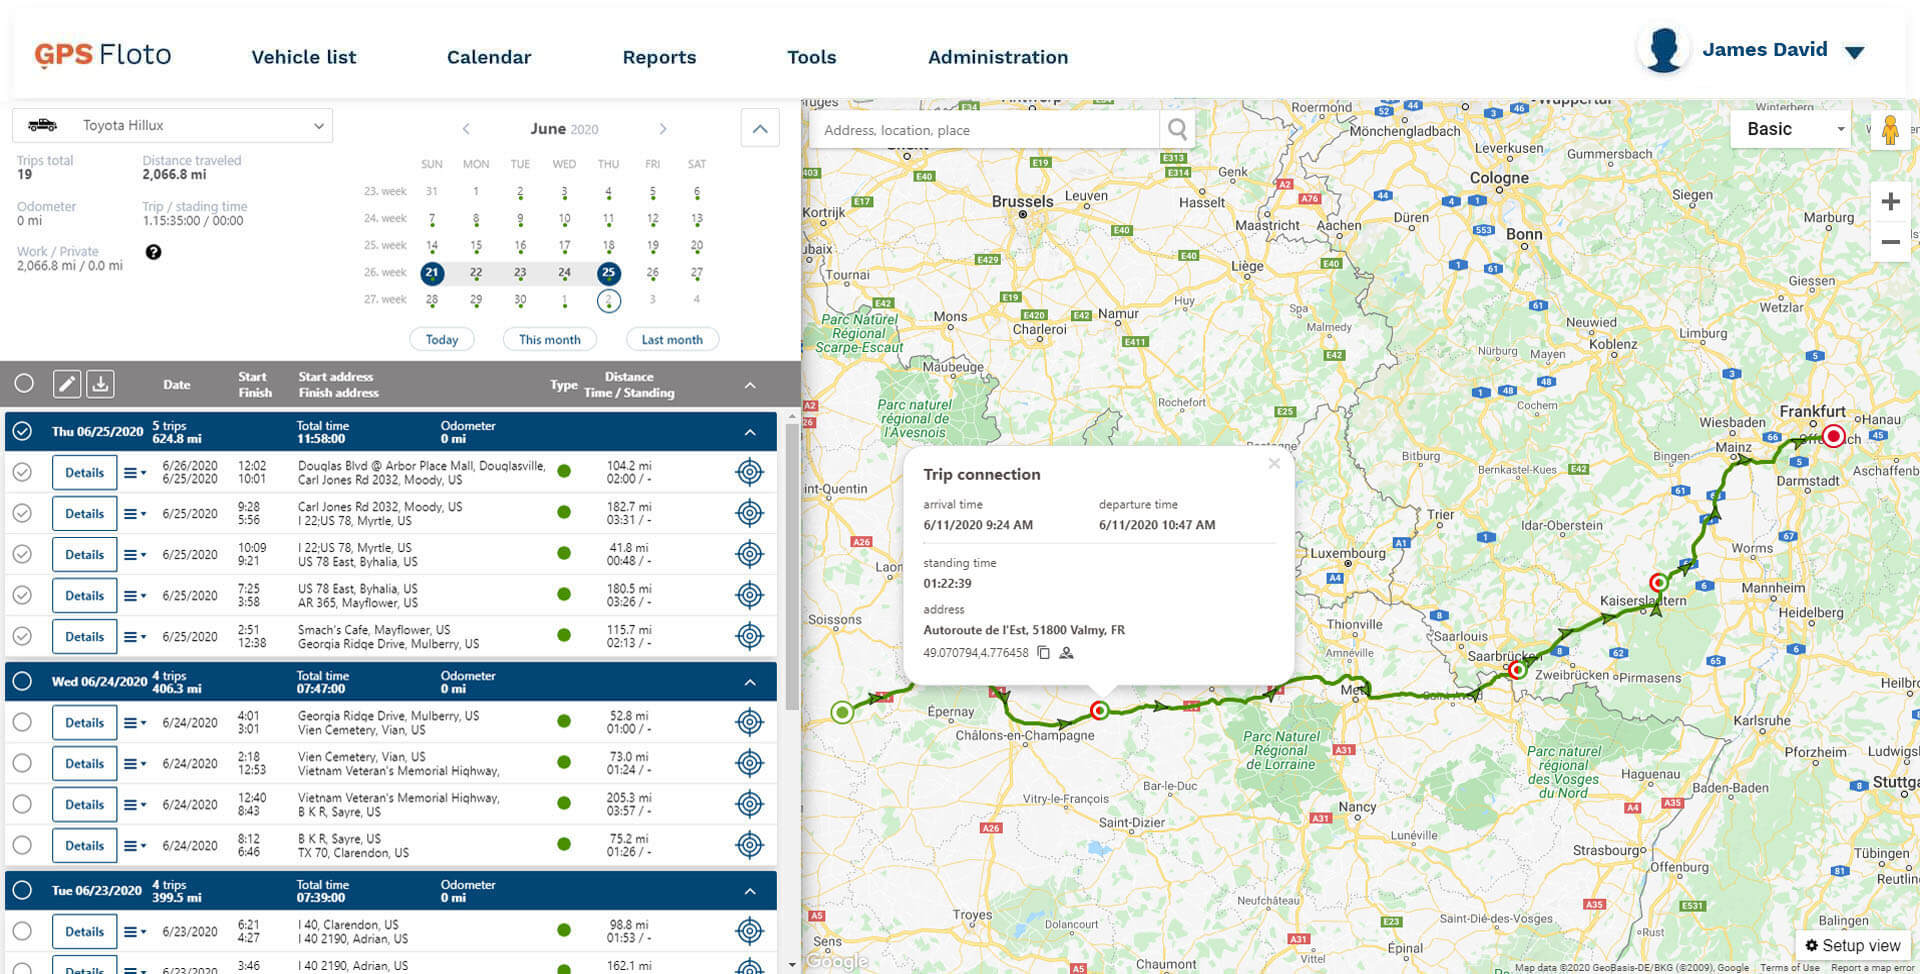This screenshot has height=974, width=1920.
Task: Open Calendar menu
Action: point(489,57)
